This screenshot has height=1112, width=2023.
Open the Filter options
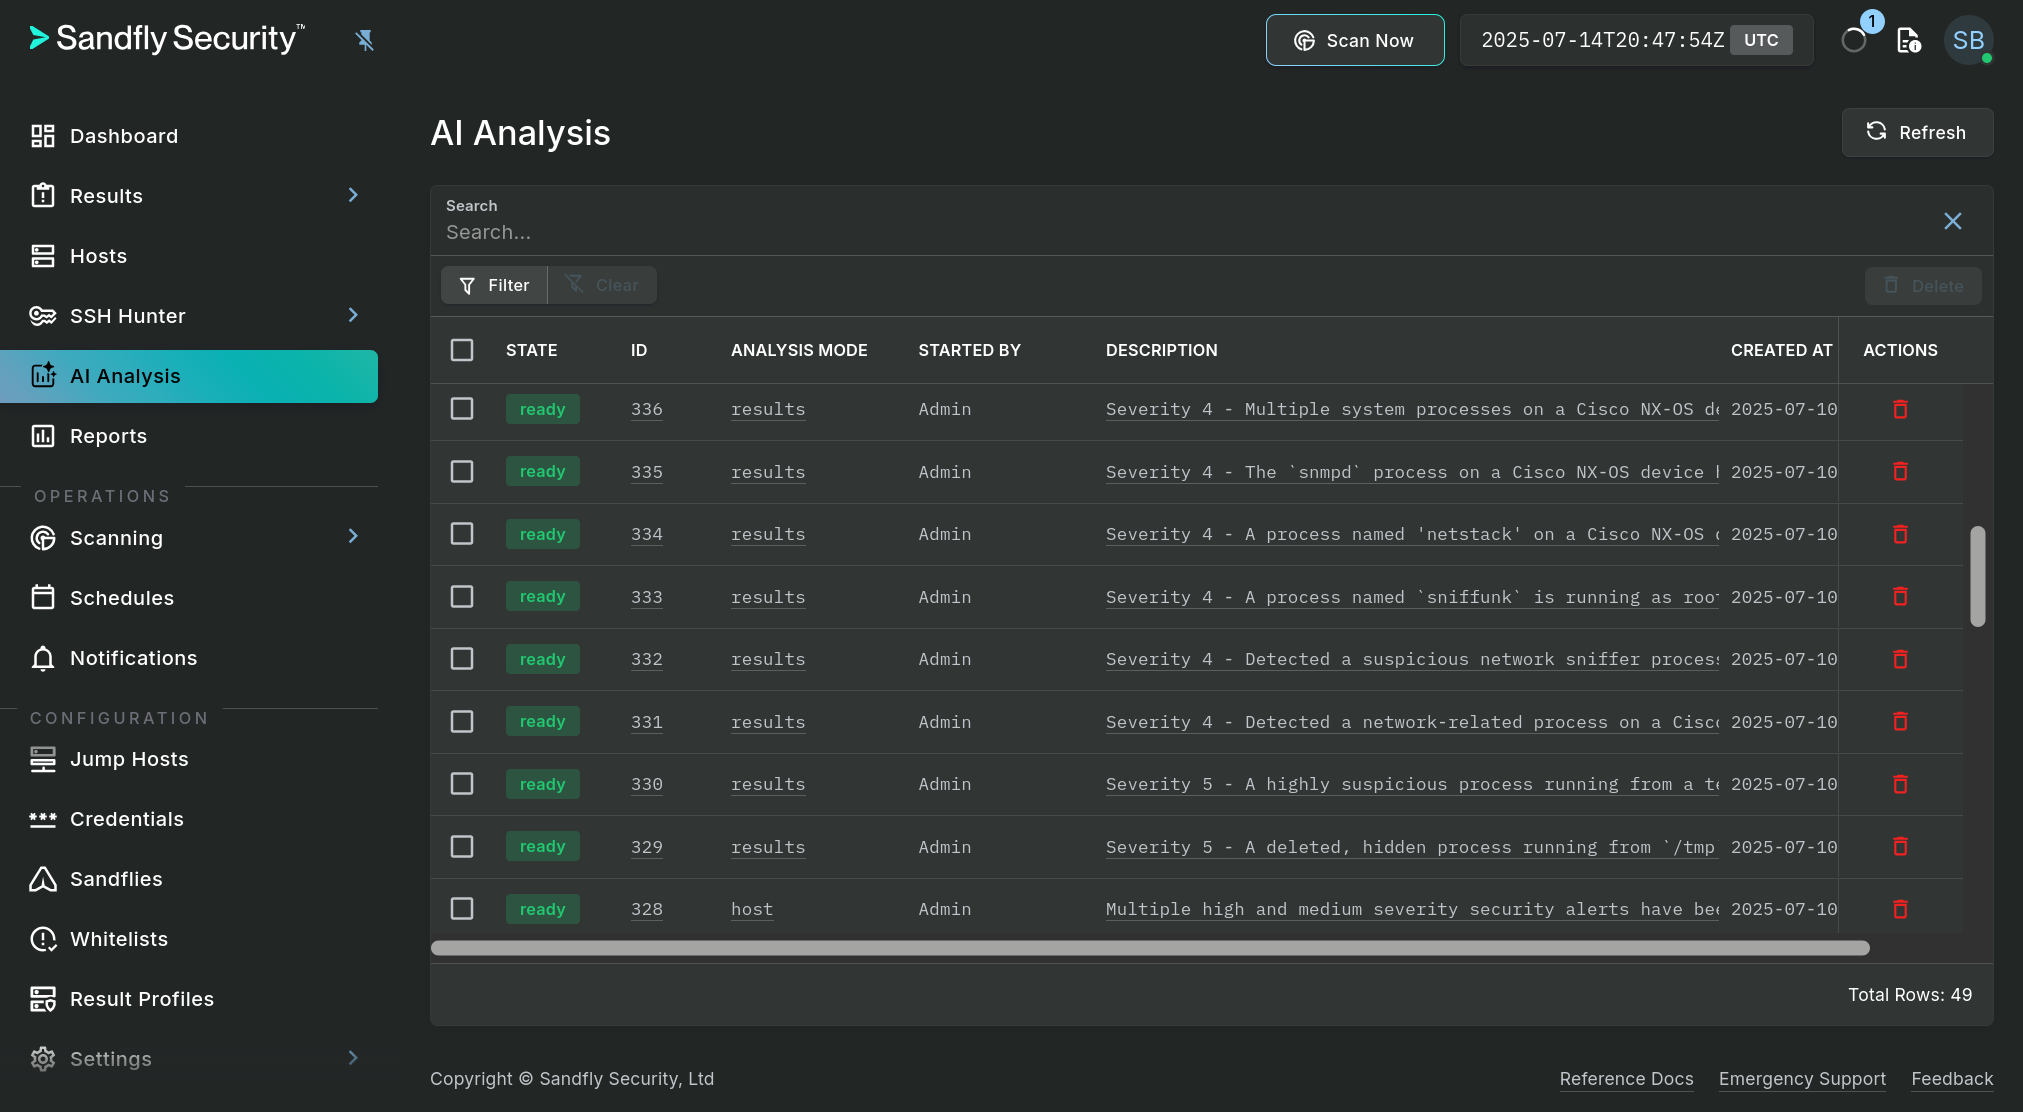click(494, 285)
